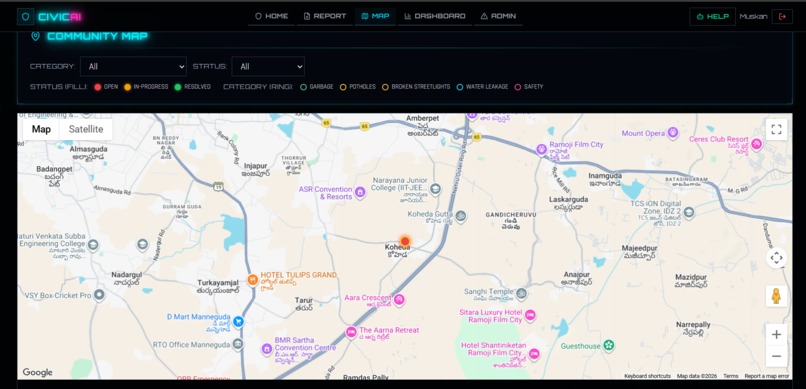806x389 pixels.
Task: Expand the Status filter dropdown
Action: pos(268,66)
